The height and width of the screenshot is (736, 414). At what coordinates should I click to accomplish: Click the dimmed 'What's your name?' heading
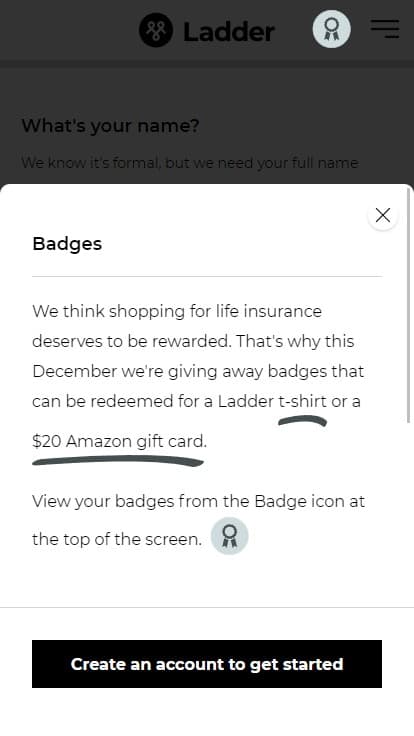111,126
